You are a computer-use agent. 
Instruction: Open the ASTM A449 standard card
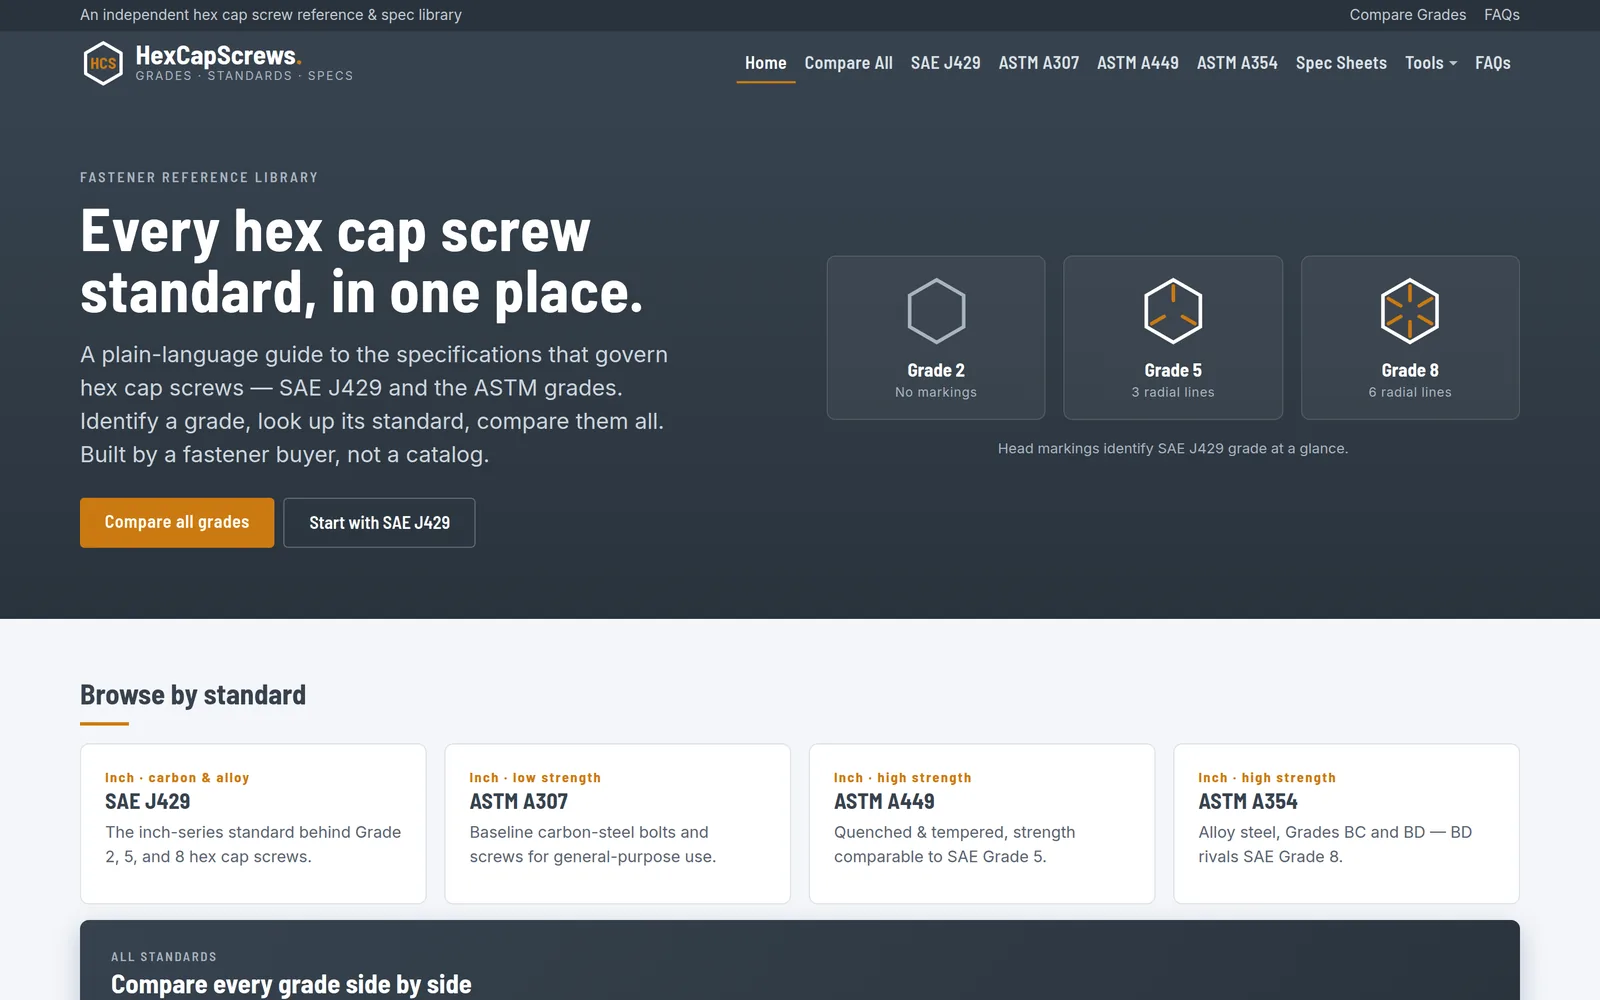click(982, 823)
